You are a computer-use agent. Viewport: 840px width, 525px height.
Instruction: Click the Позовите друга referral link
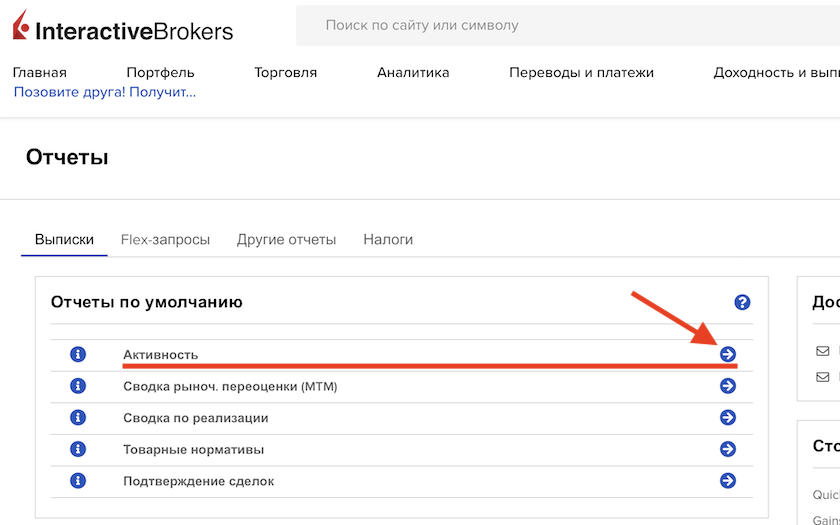click(104, 92)
